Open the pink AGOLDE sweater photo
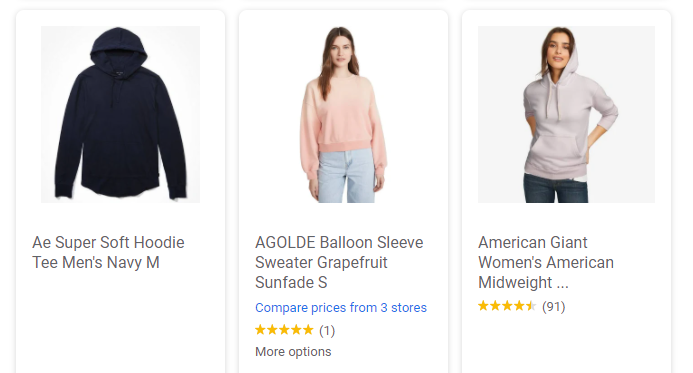Image resolution: width=693 pixels, height=373 pixels. click(x=343, y=114)
